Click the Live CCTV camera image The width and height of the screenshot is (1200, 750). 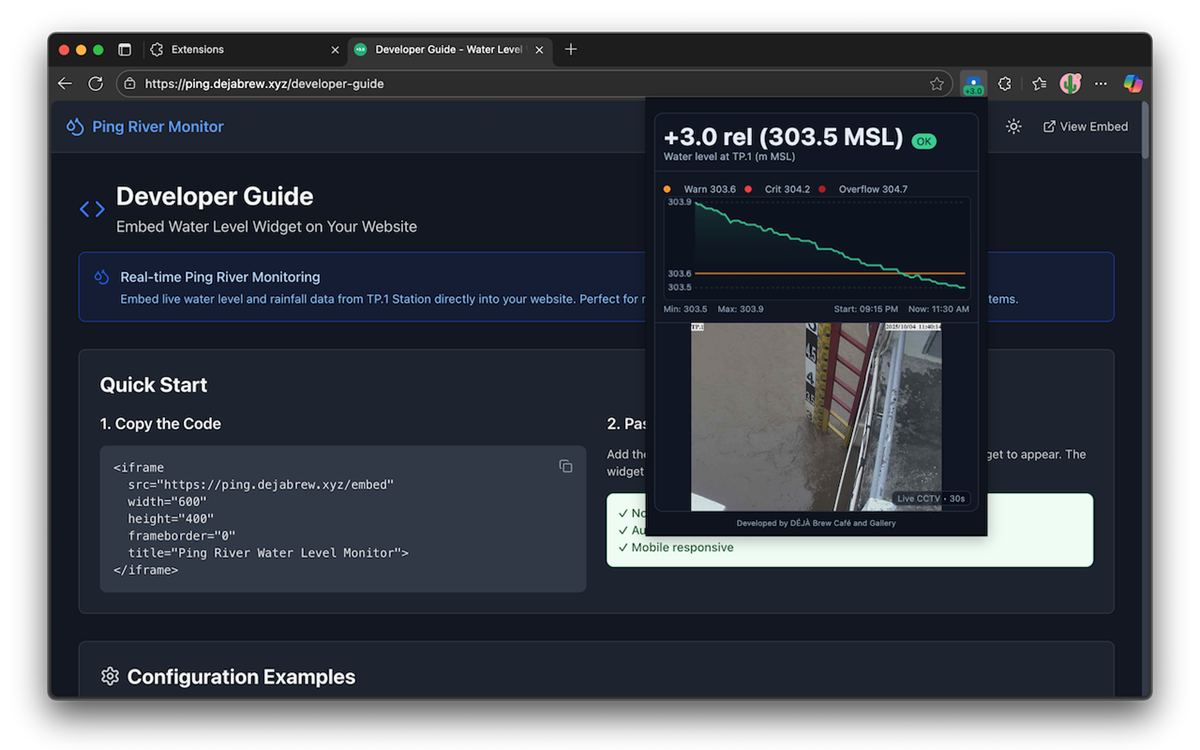click(816, 416)
